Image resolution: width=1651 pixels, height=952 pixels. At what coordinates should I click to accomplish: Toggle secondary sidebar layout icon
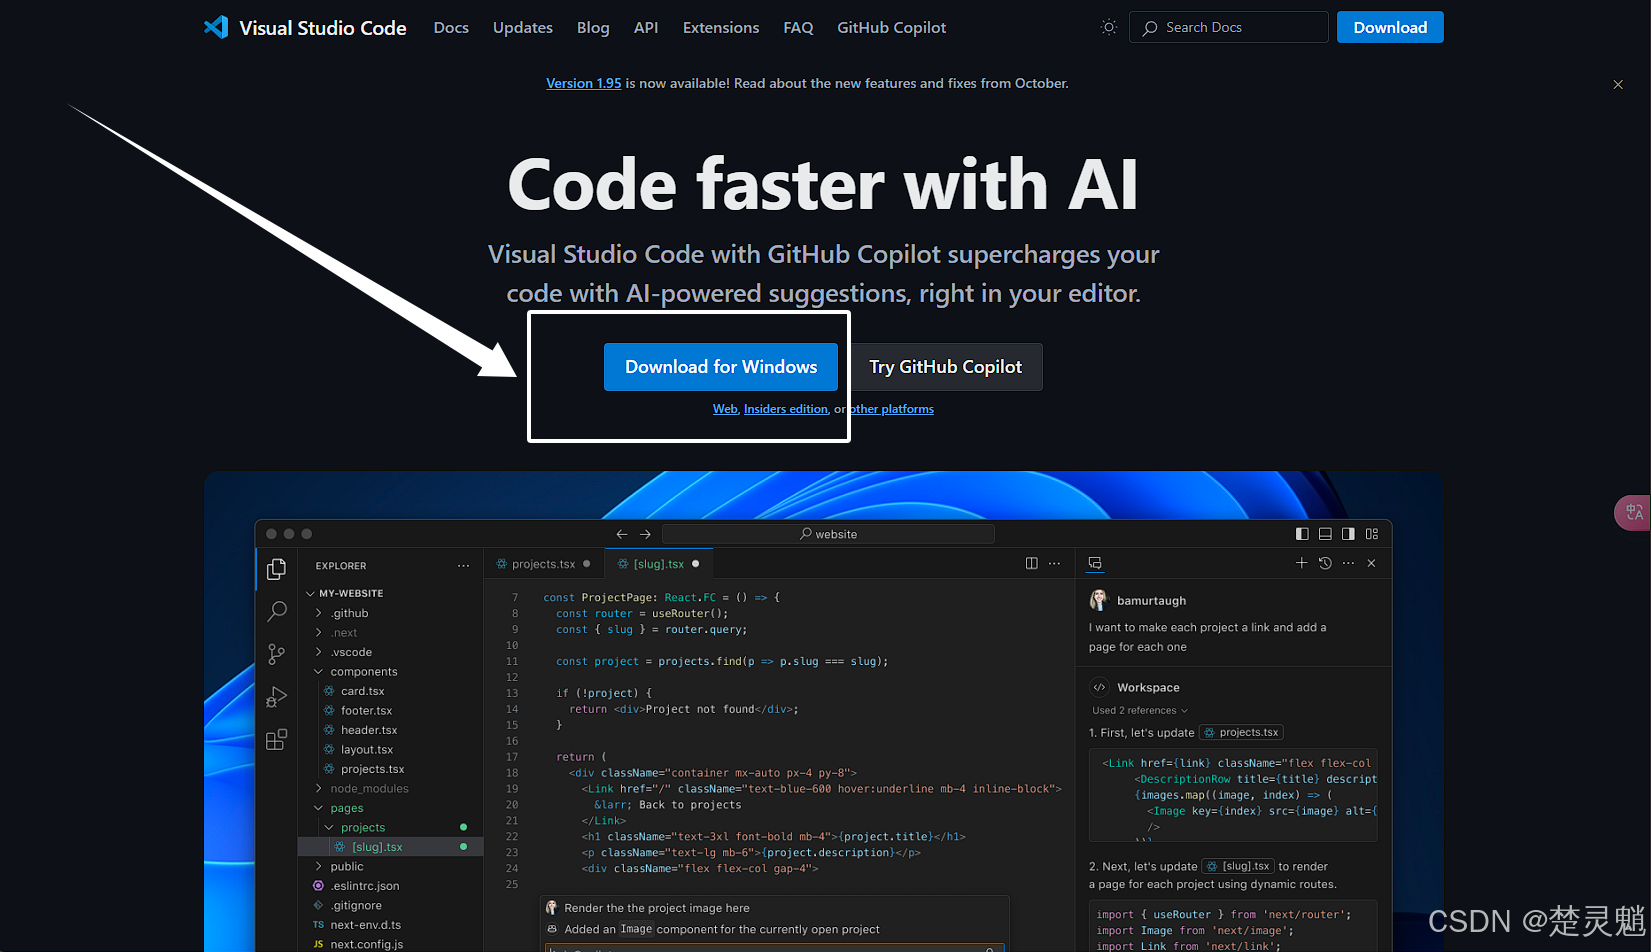pos(1348,534)
